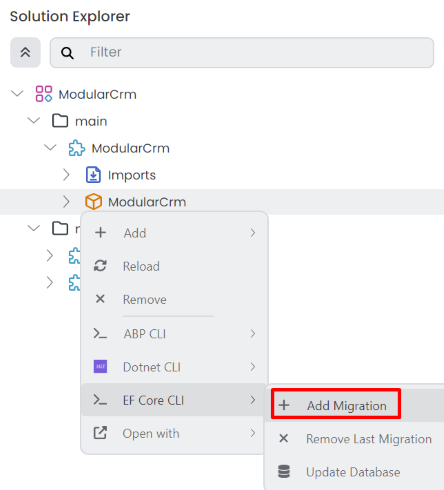Open the Open with submenu arrow
The height and width of the screenshot is (490, 444).
pyautogui.click(x=253, y=433)
